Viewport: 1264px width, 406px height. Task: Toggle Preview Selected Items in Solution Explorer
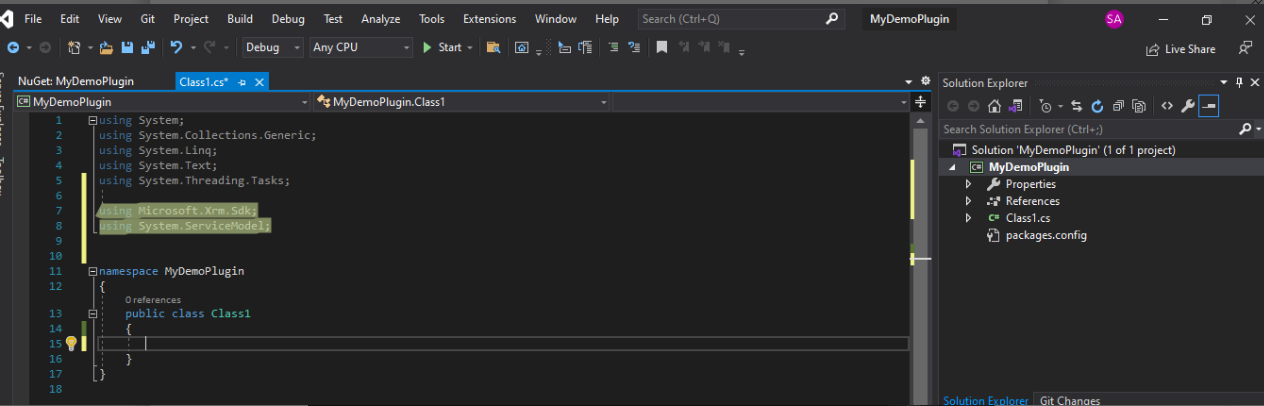(1209, 106)
